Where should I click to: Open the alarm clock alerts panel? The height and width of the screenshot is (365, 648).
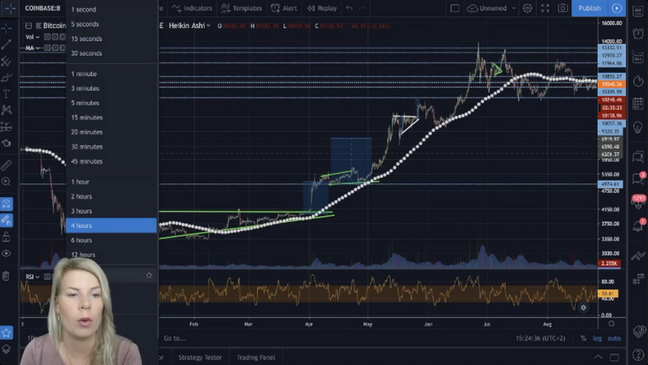click(x=638, y=34)
